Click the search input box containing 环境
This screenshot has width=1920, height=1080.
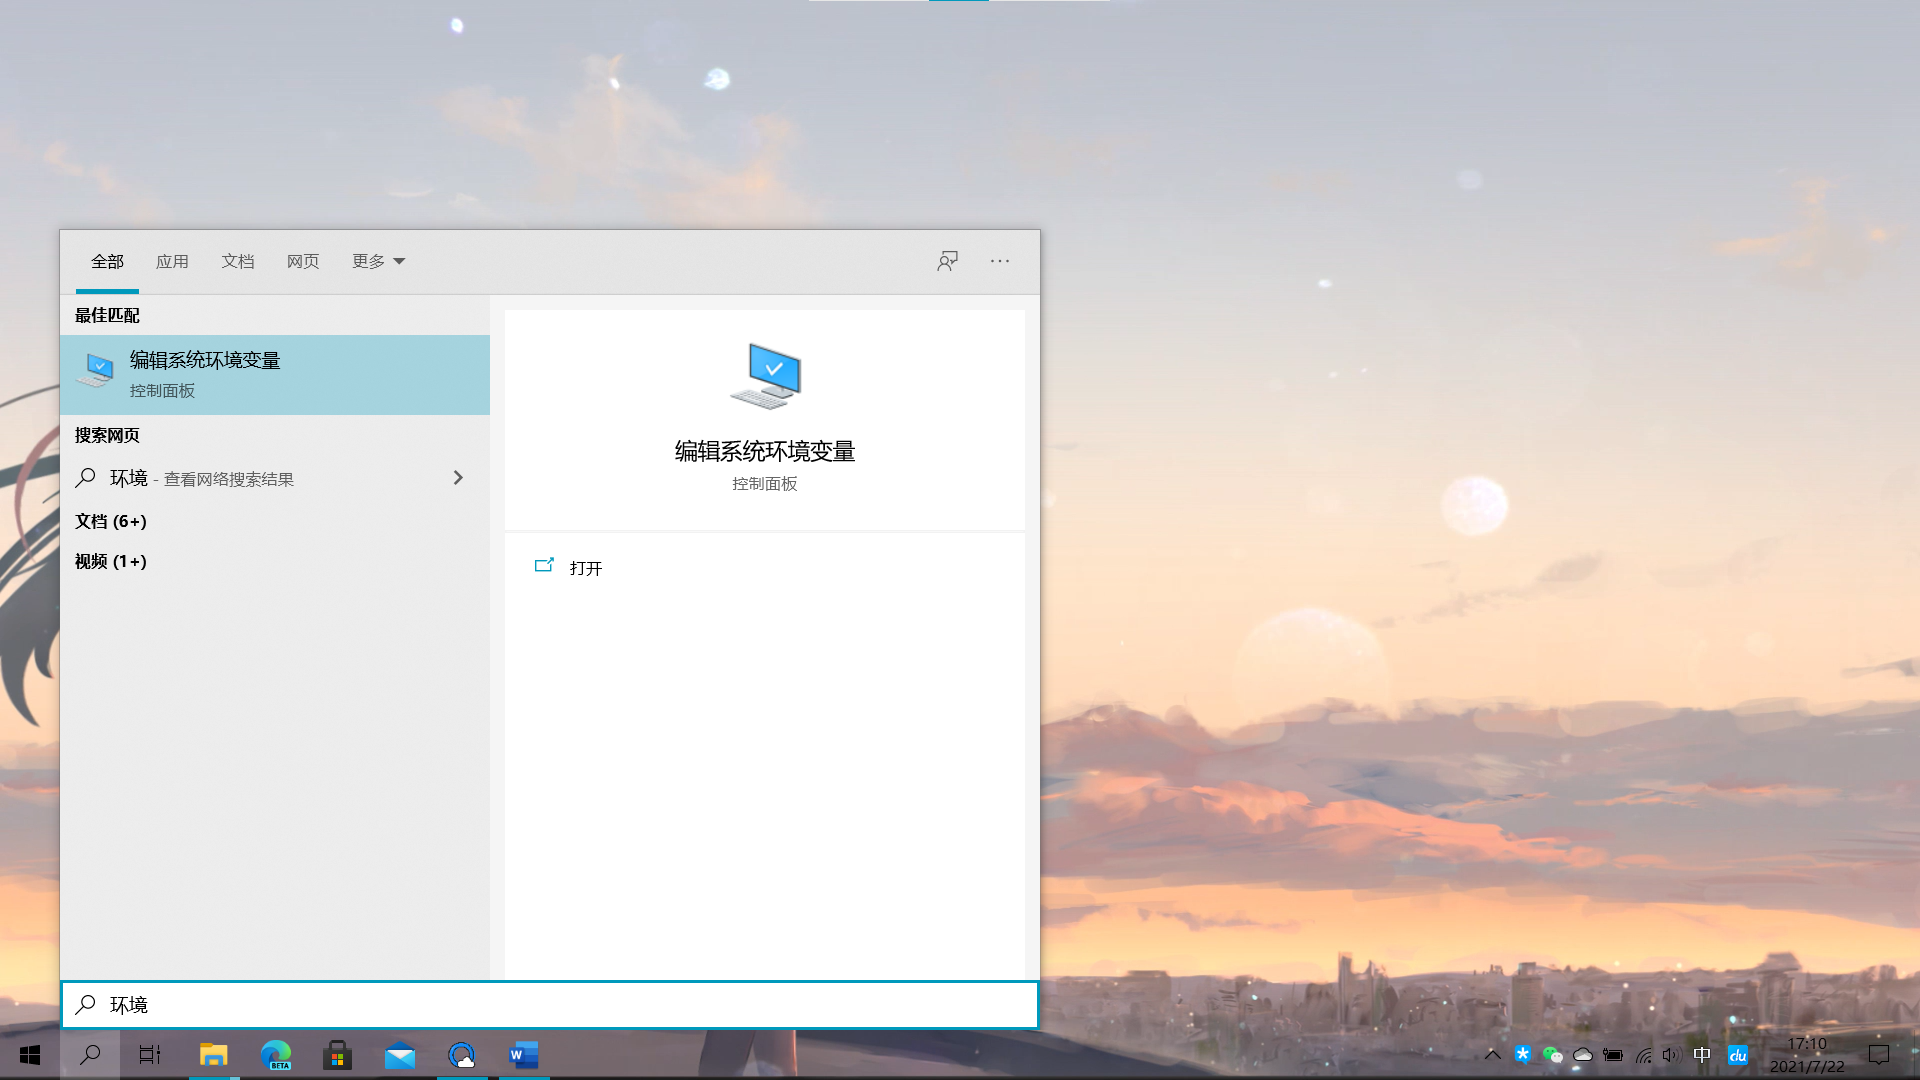(550, 1005)
